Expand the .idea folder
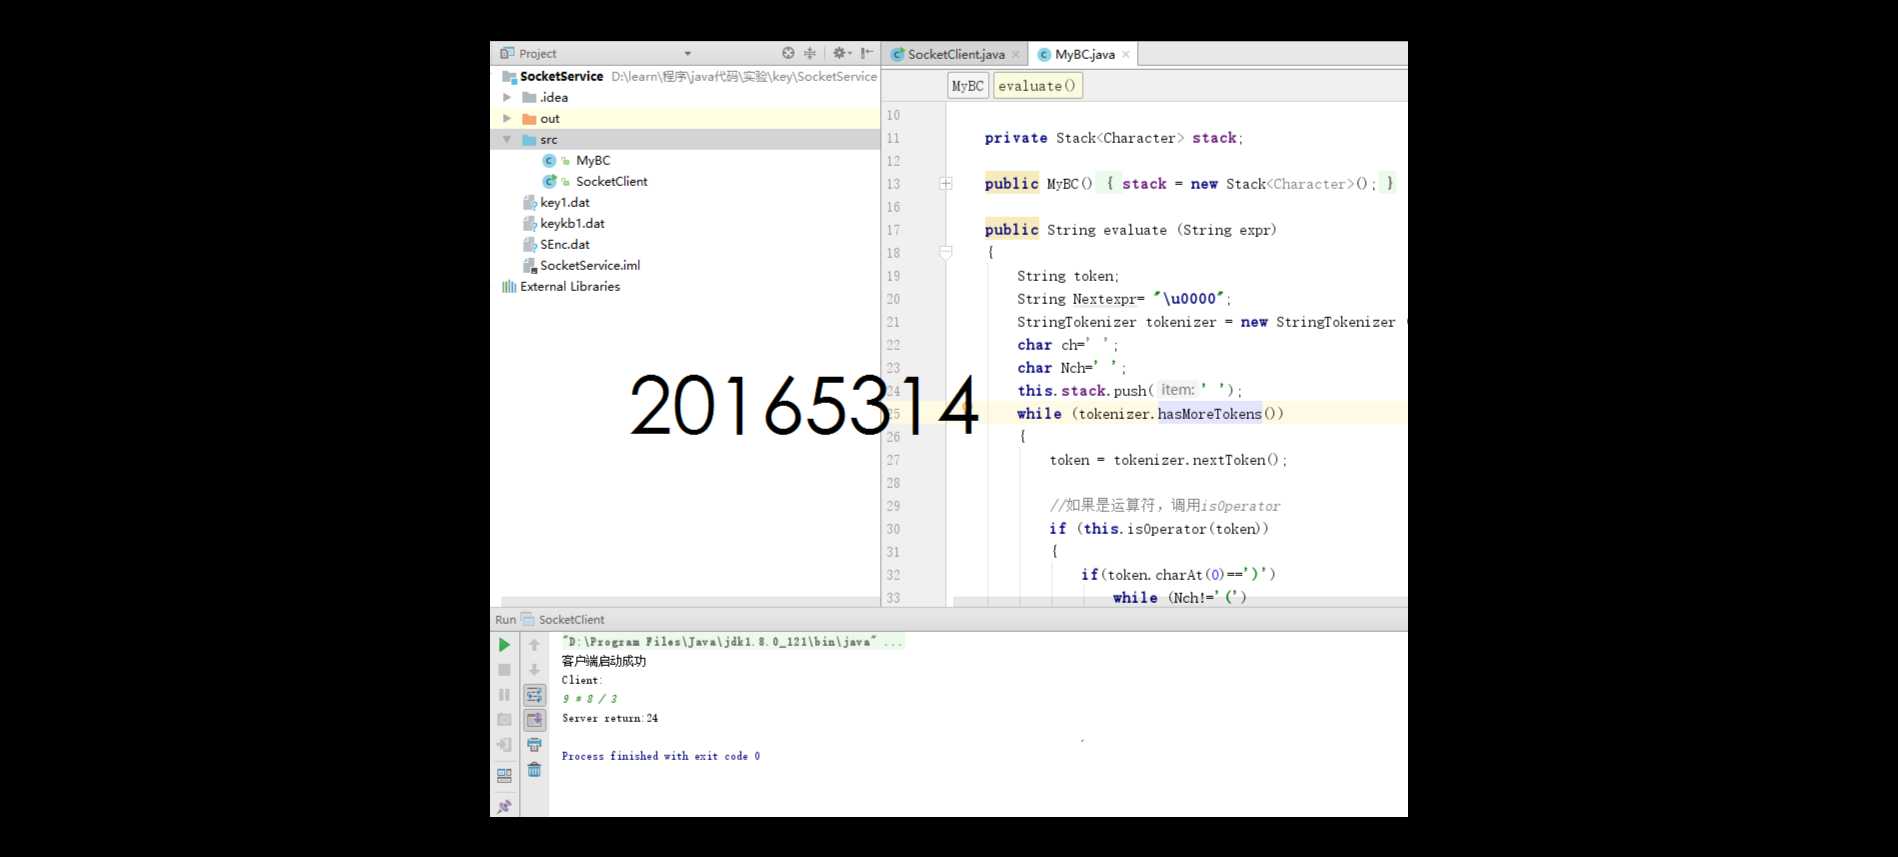This screenshot has width=1898, height=857. (x=507, y=97)
